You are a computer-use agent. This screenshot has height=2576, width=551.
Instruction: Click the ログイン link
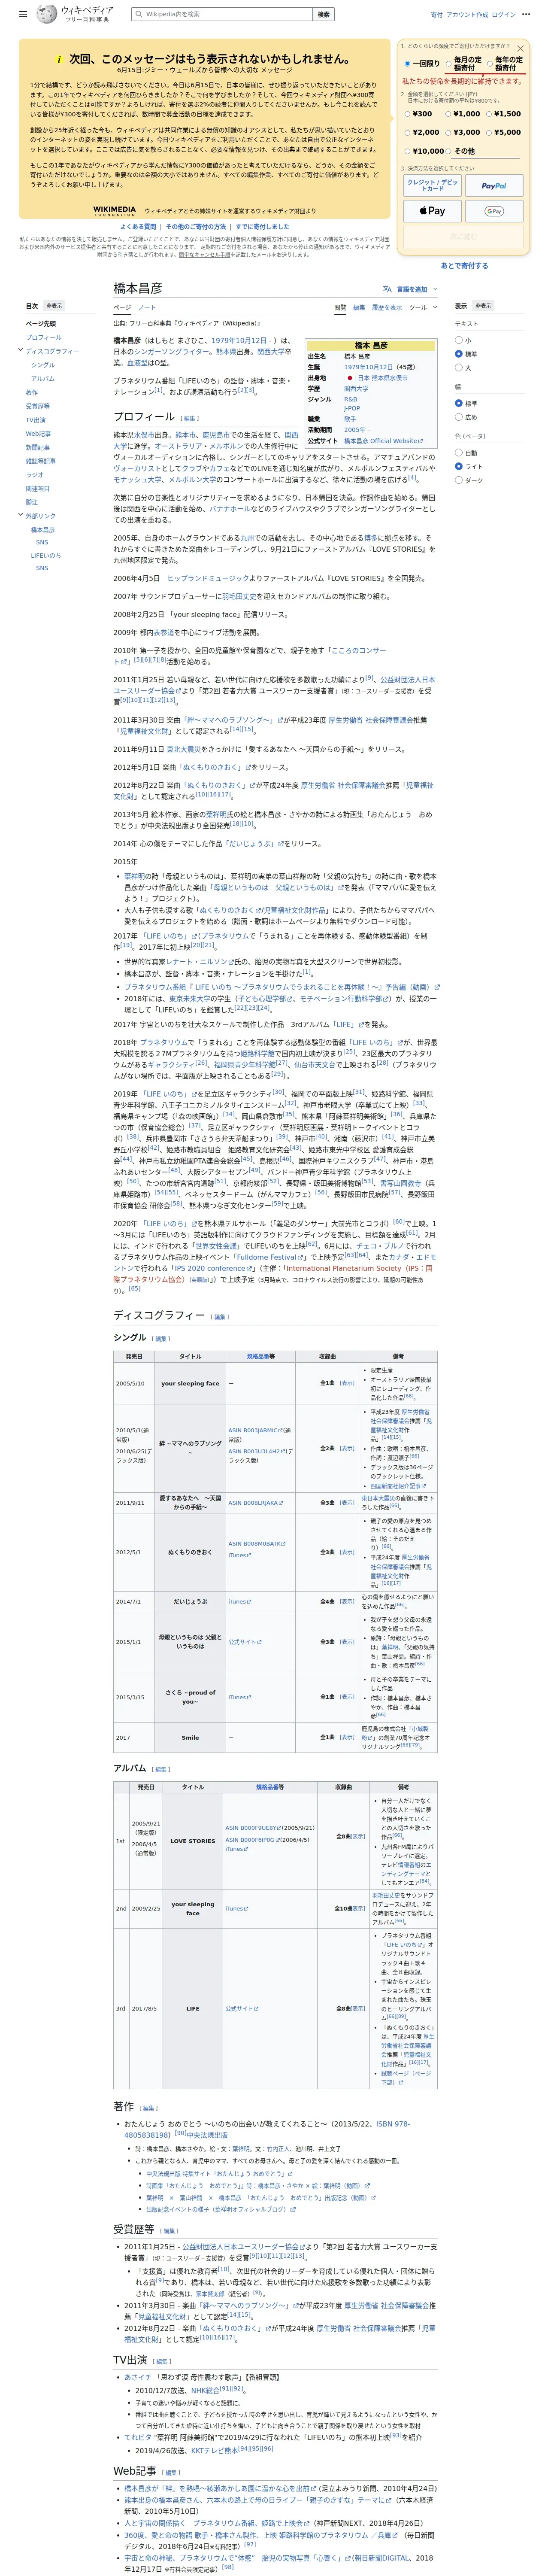(504, 14)
